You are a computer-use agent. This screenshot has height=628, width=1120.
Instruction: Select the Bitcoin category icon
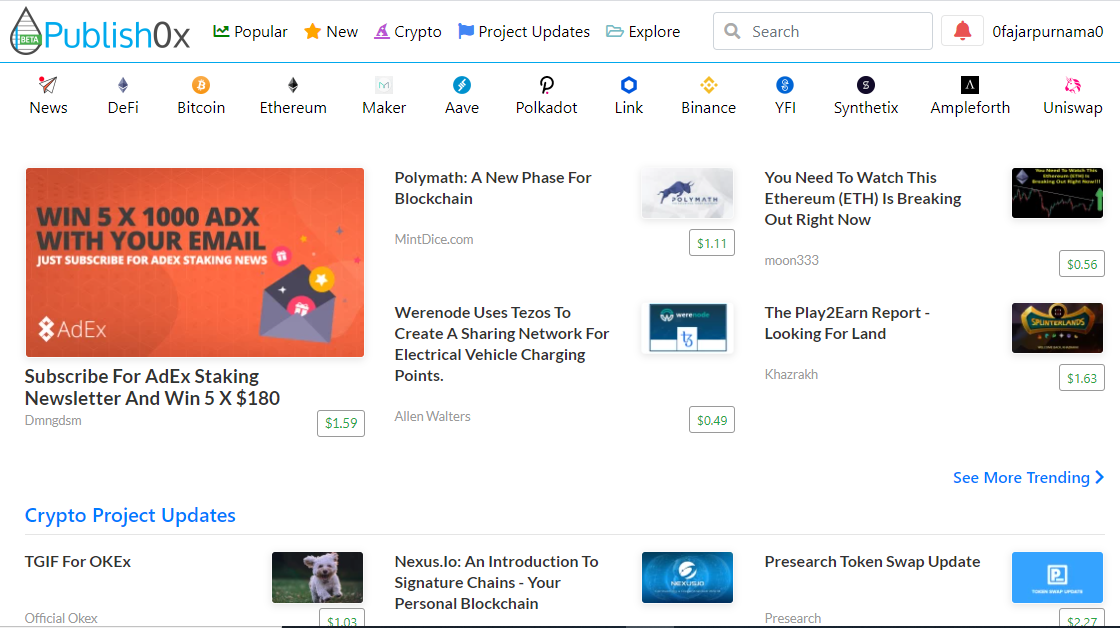201,85
